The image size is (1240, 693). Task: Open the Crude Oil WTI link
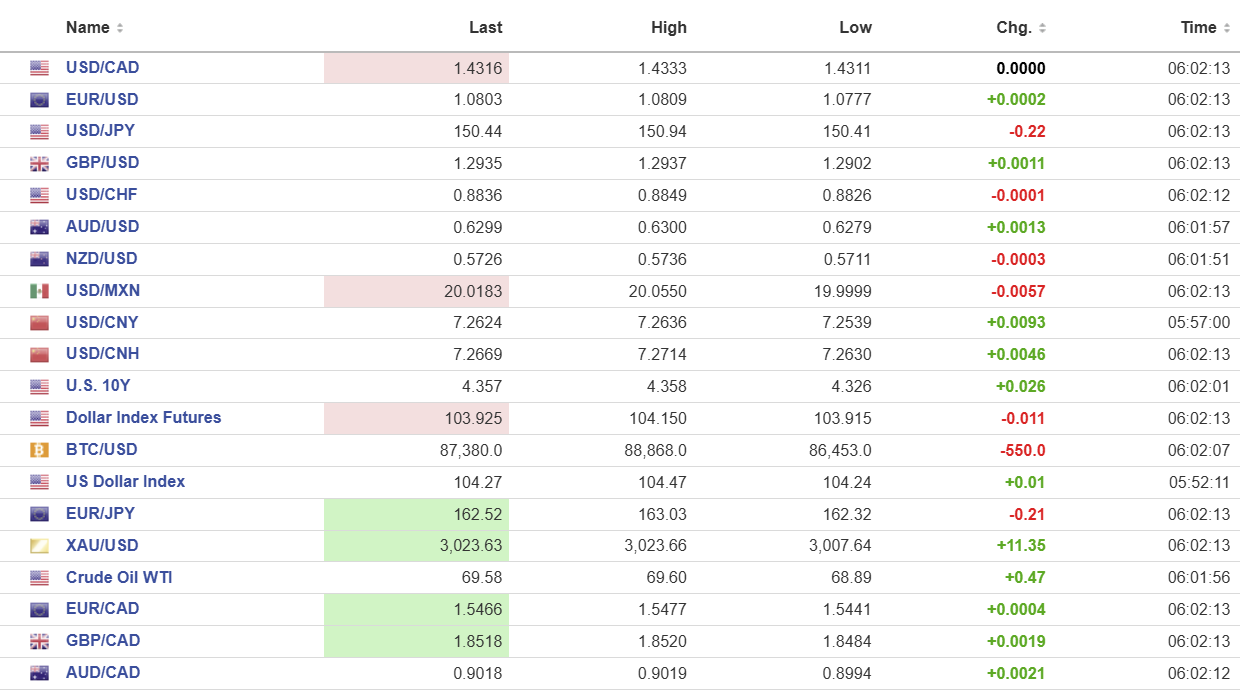[119, 578]
